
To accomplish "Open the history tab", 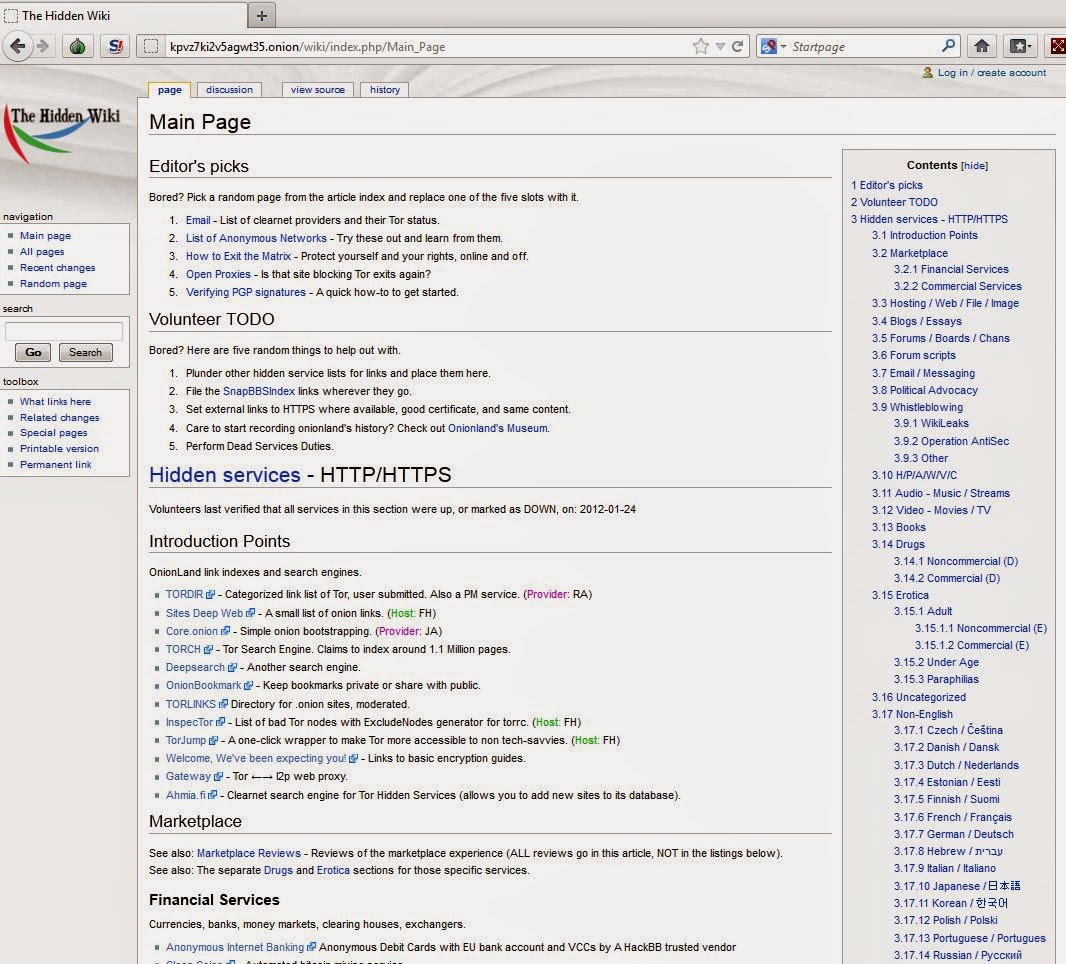I will pyautogui.click(x=385, y=90).
